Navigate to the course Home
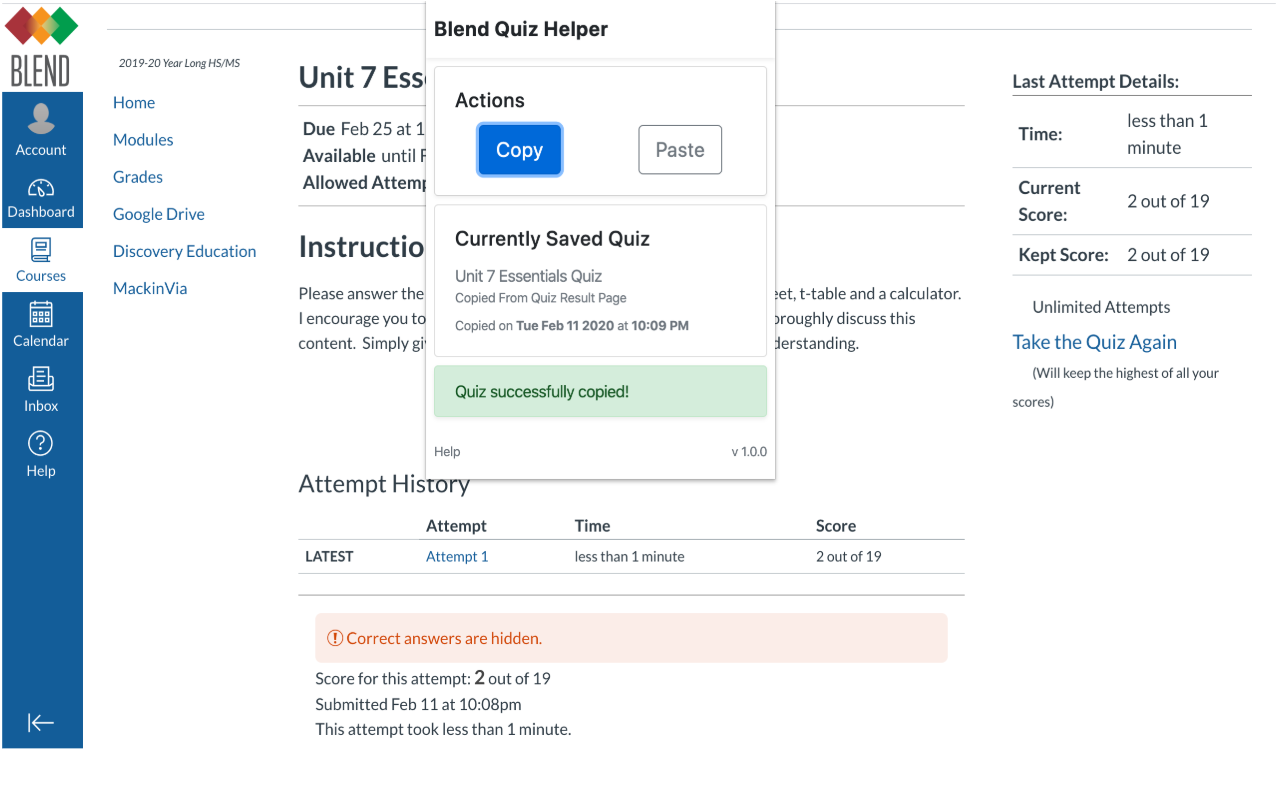Image resolution: width=1280 pixels, height=800 pixels. click(134, 102)
